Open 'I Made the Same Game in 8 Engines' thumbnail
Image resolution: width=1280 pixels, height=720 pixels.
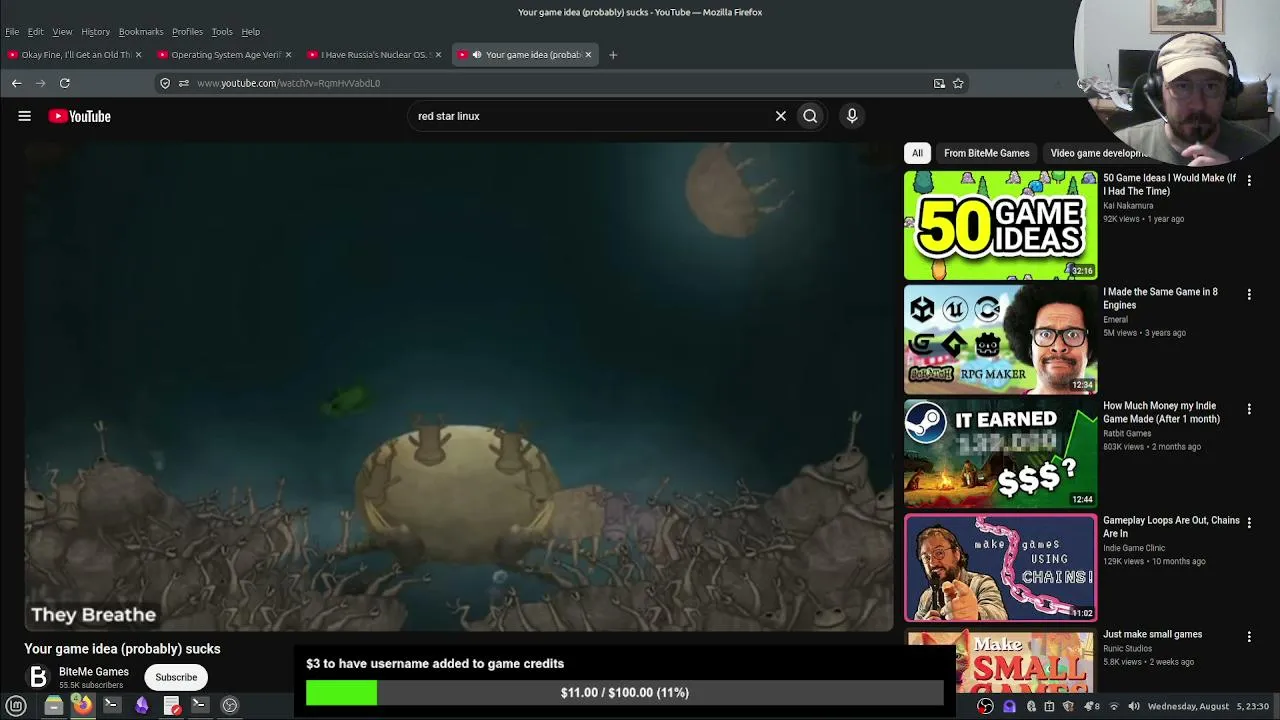1000,339
